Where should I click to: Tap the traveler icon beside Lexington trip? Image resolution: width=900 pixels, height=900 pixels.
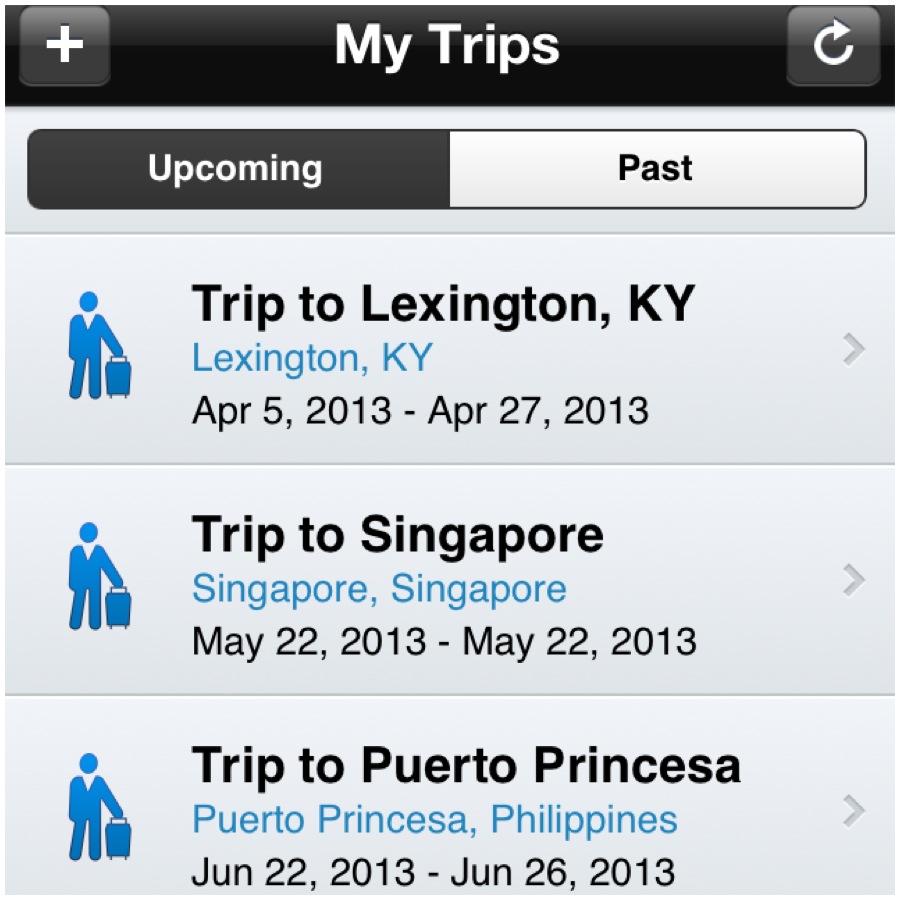[x=99, y=346]
